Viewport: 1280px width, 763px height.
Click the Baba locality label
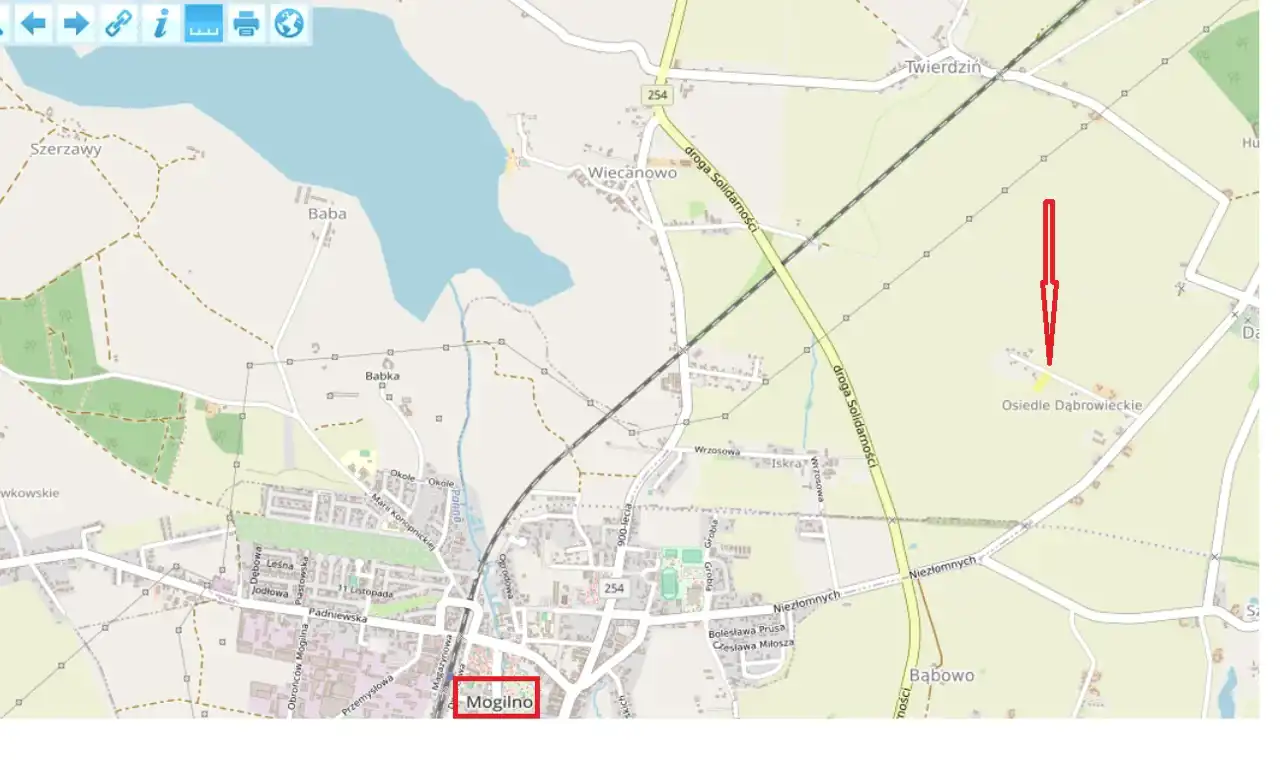[328, 213]
